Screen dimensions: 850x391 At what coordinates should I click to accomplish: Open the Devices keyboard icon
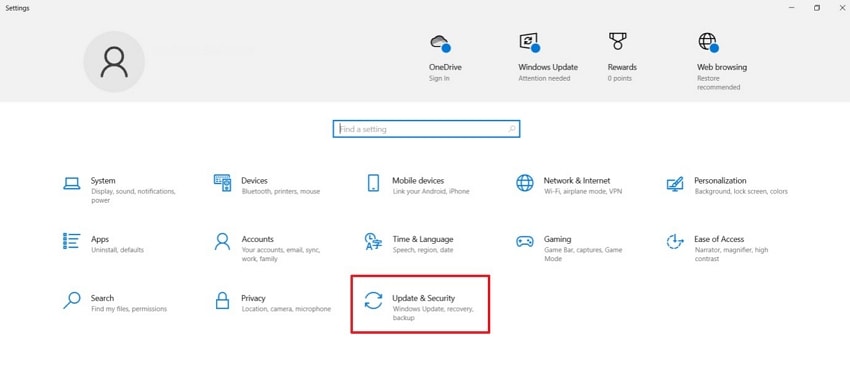[223, 183]
